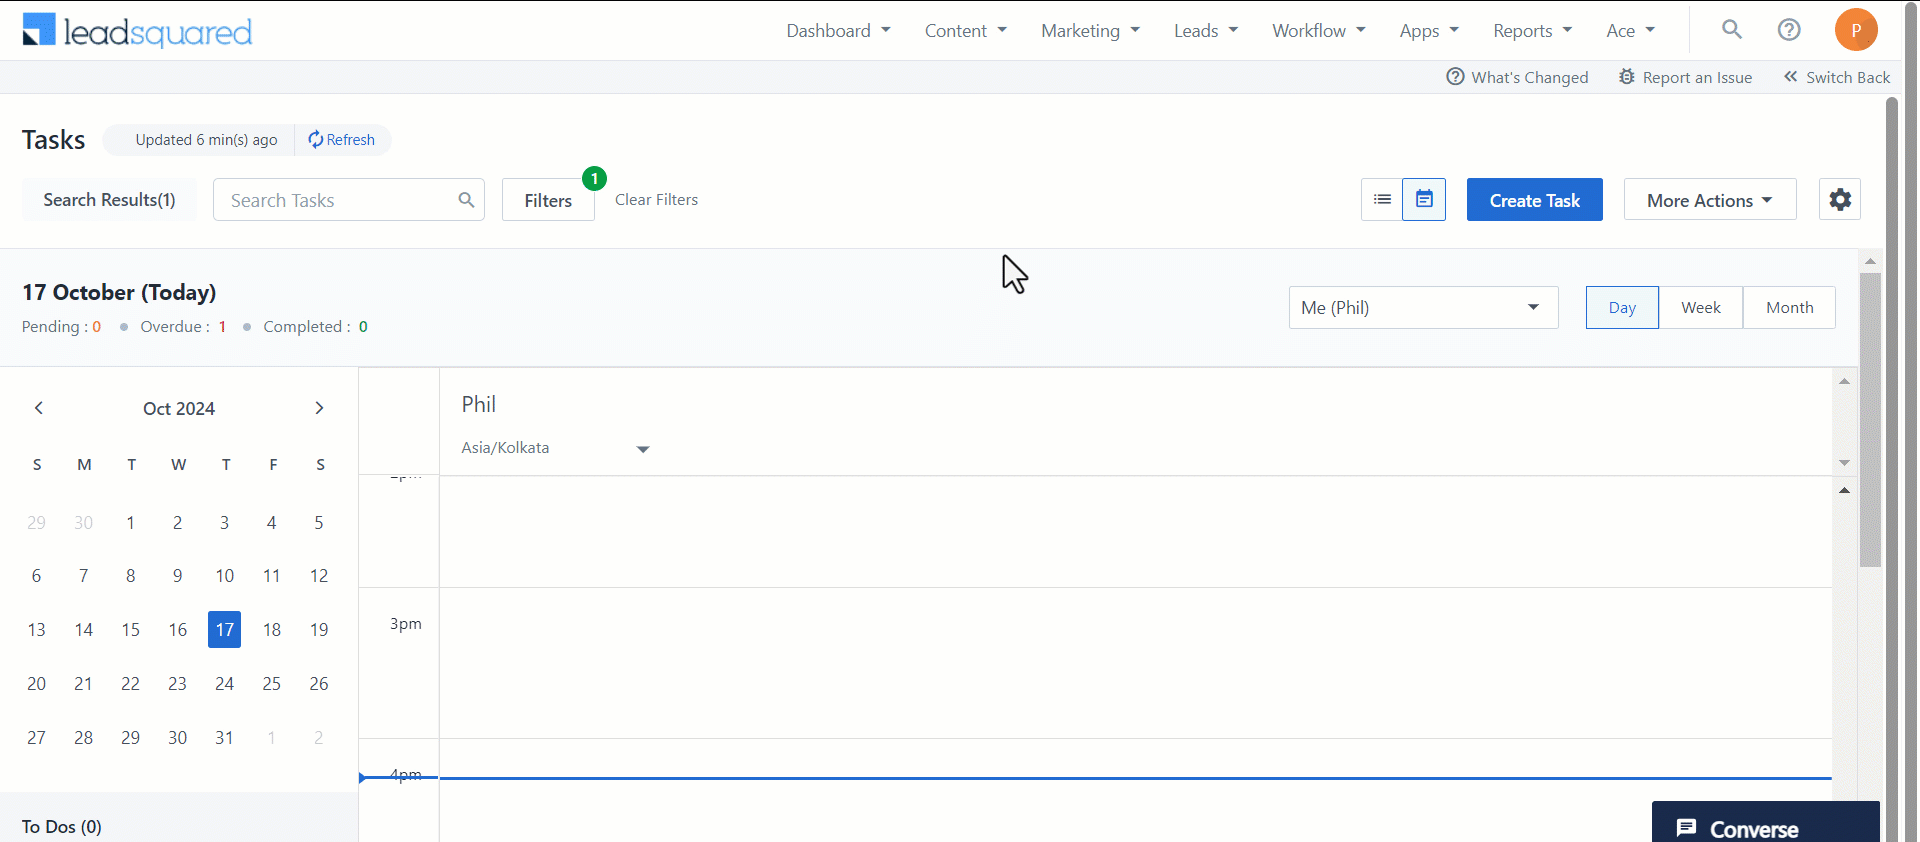Open What's Changed link

tap(1517, 77)
